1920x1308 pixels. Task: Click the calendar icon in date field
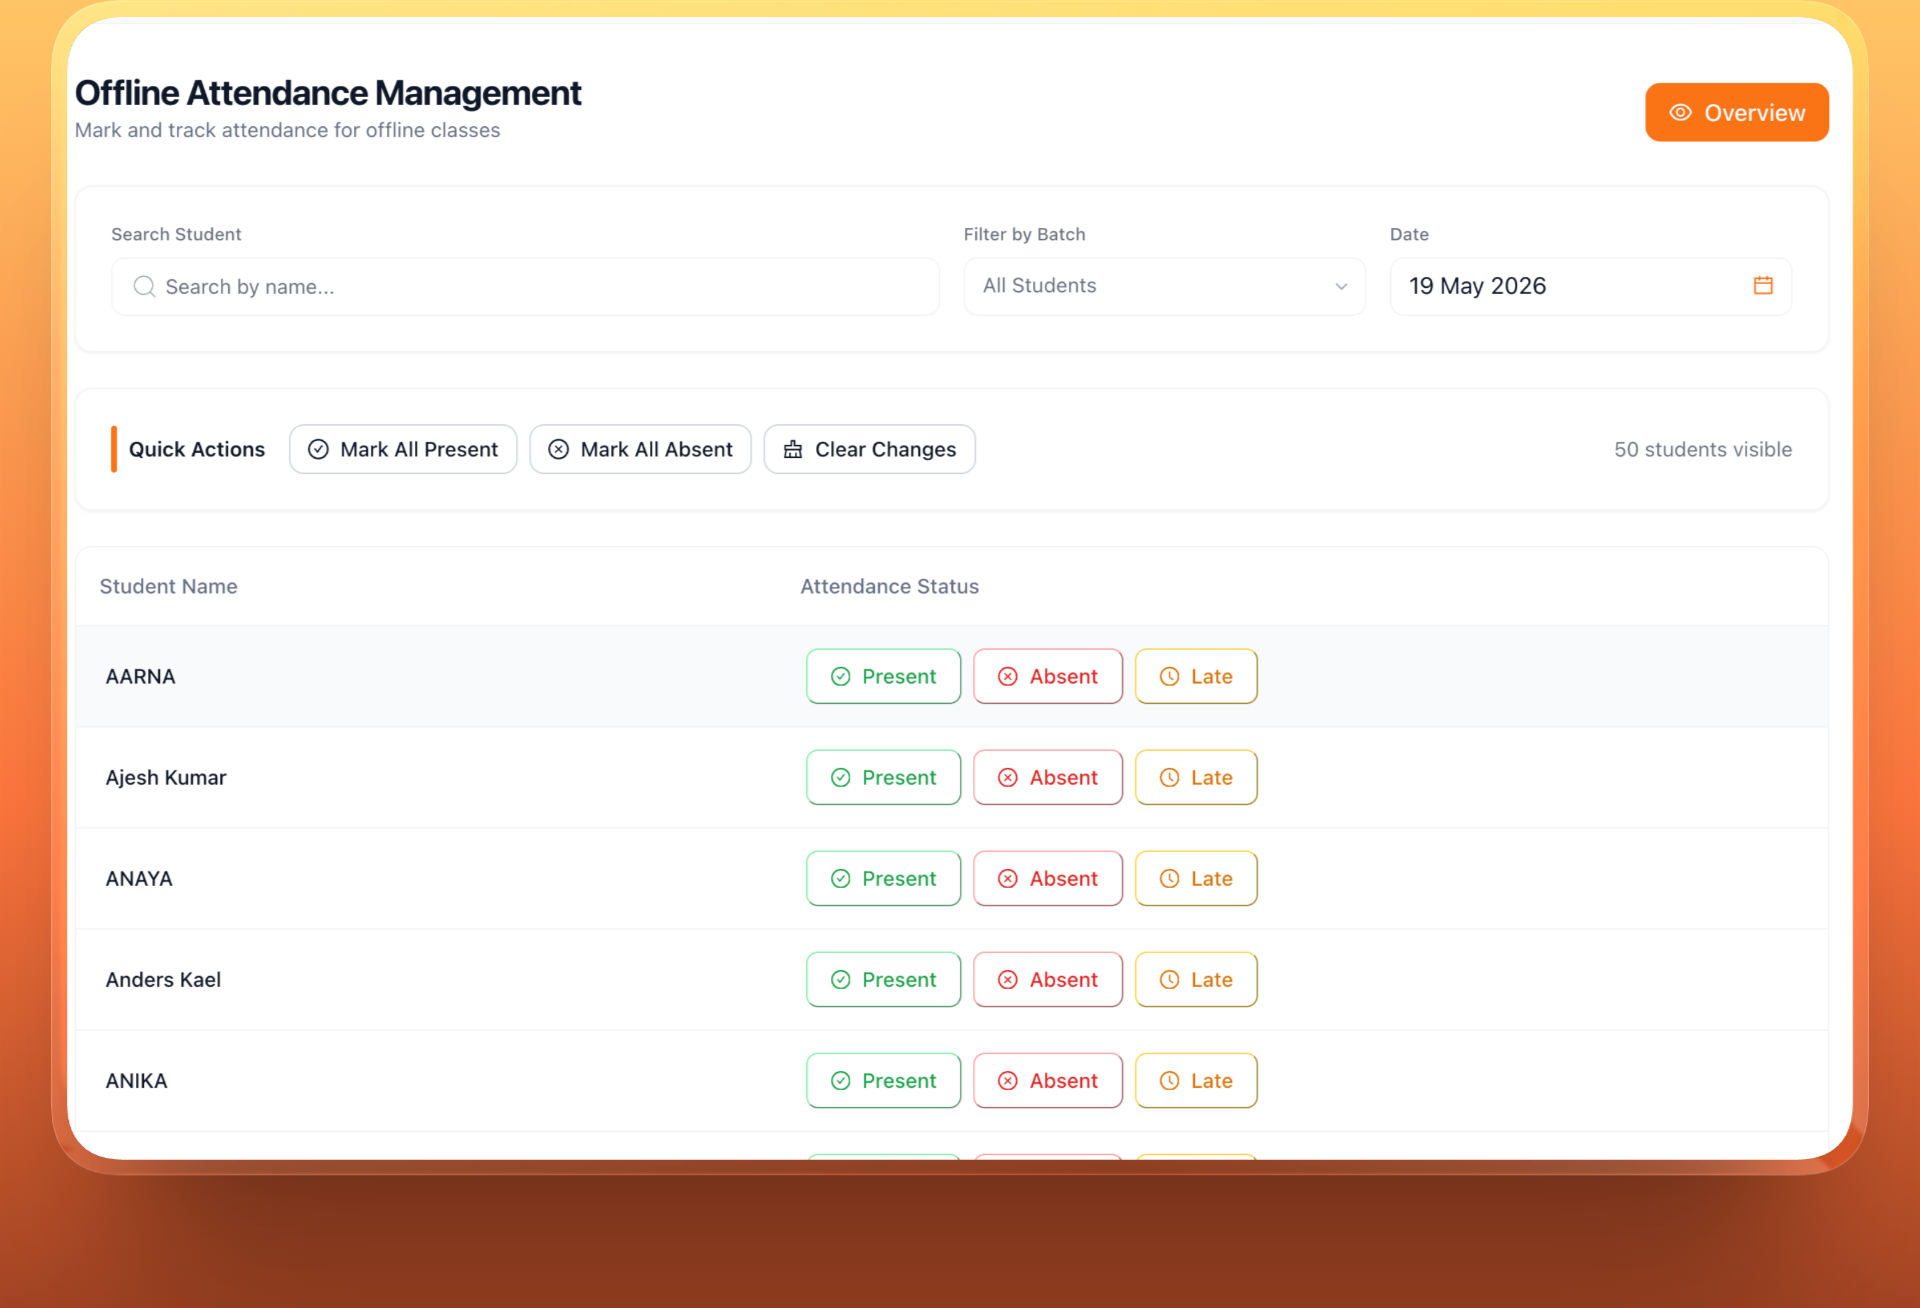click(1763, 286)
